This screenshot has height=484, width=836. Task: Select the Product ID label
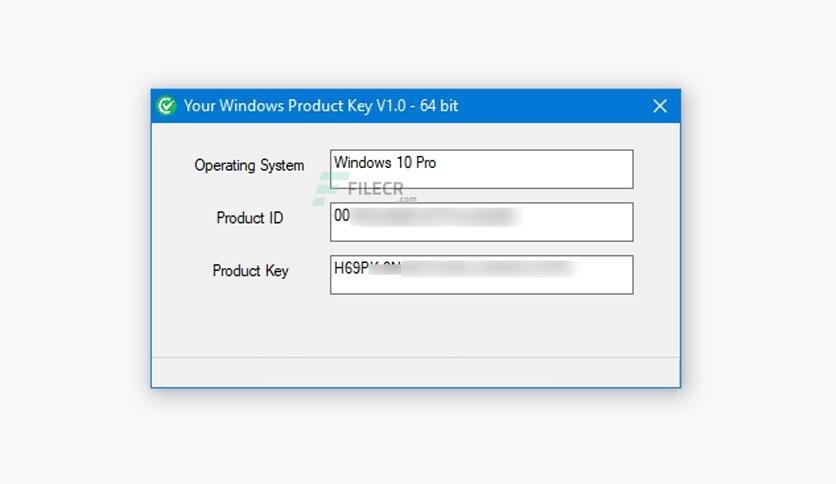pos(250,217)
